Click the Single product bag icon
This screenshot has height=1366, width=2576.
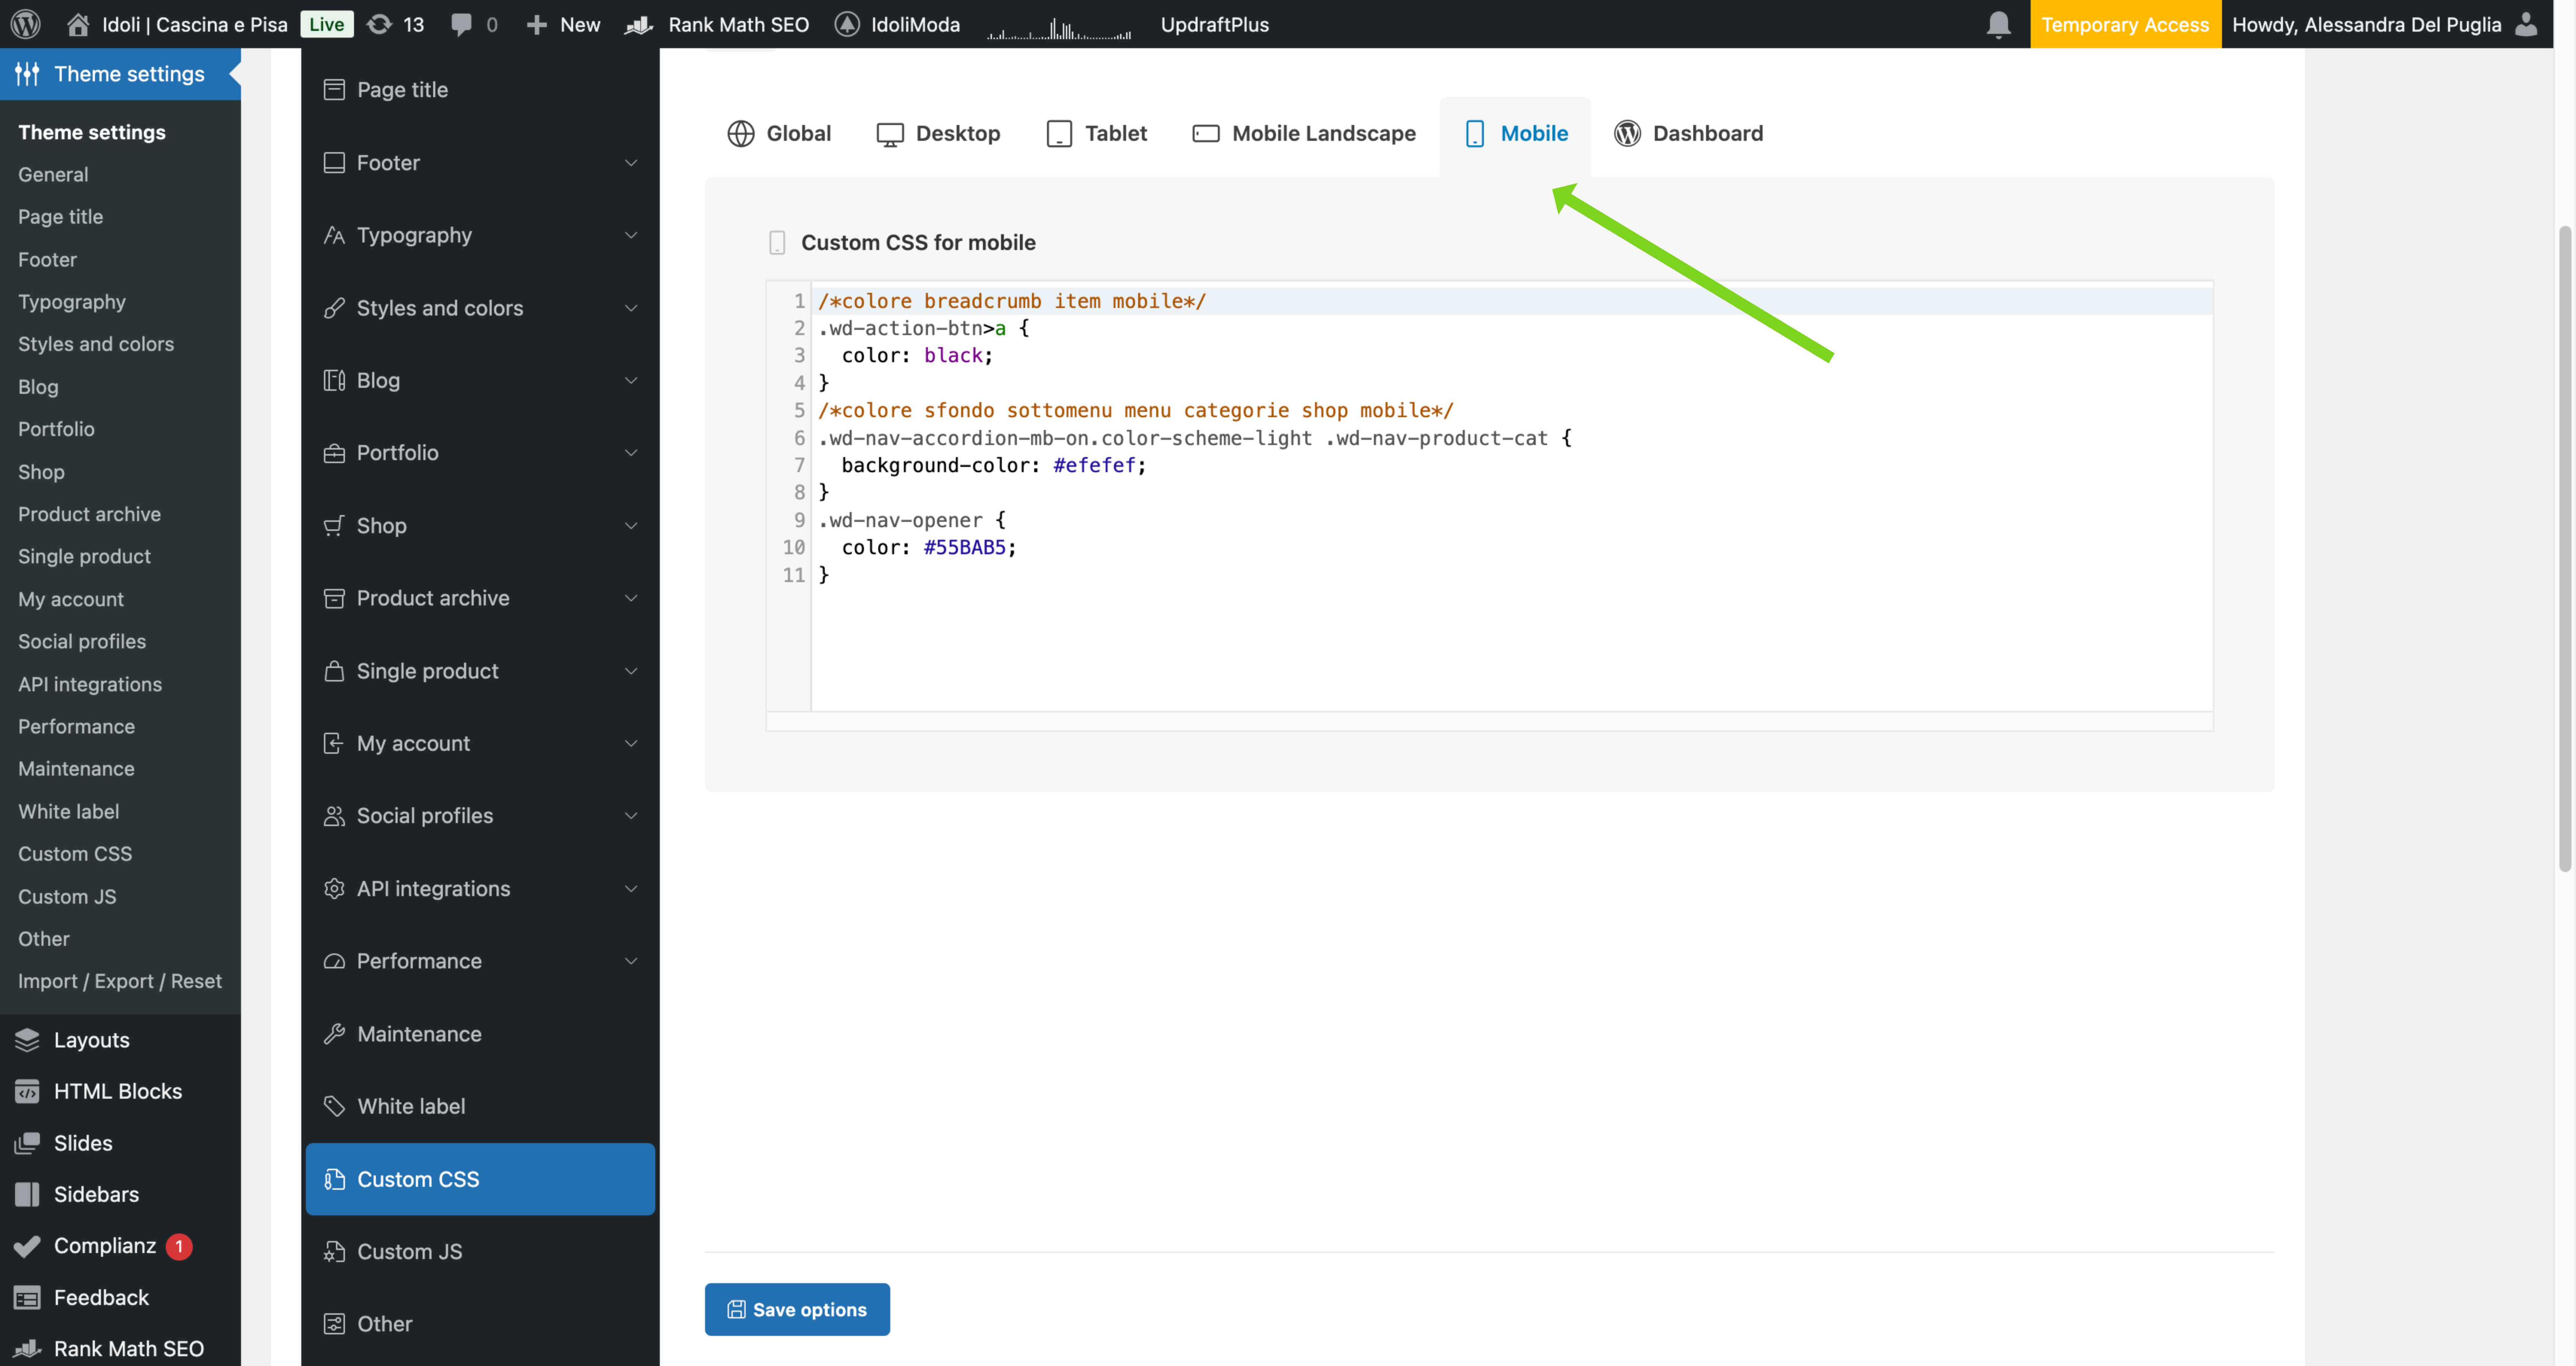[334, 671]
